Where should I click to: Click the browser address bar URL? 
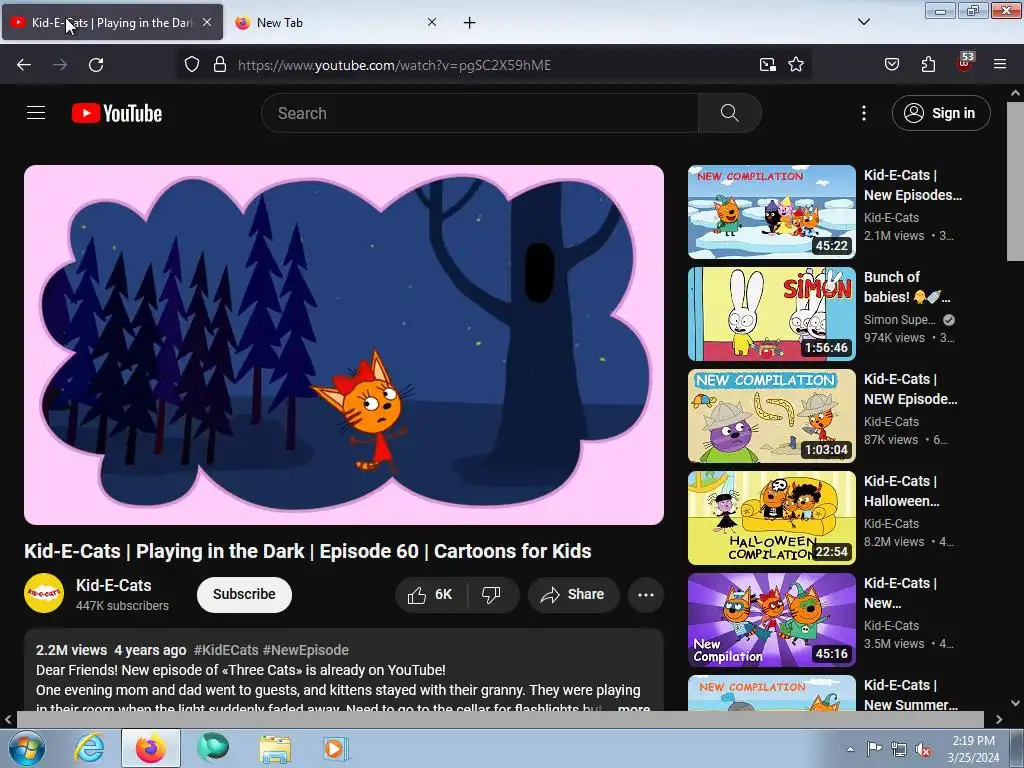point(394,65)
